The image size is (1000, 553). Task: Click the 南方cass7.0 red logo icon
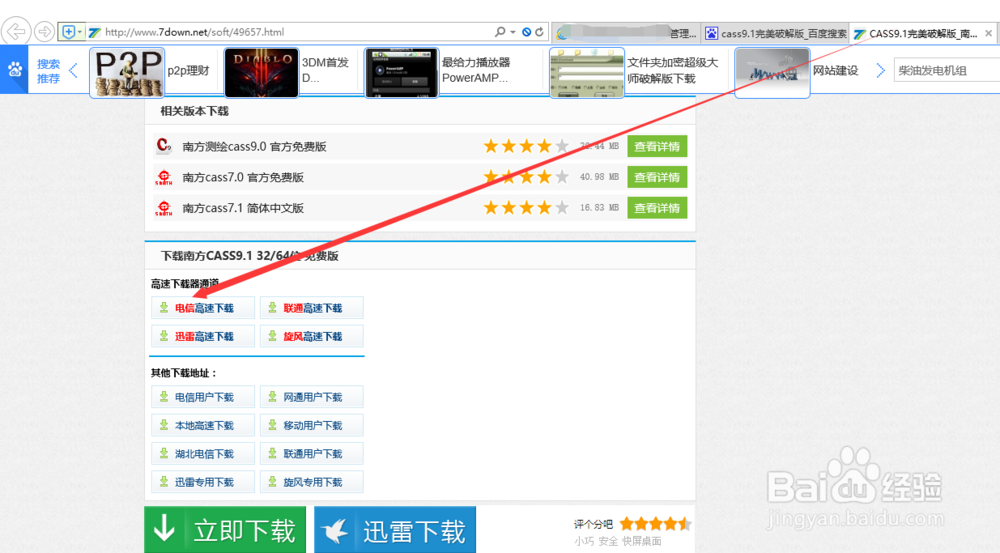tap(164, 177)
